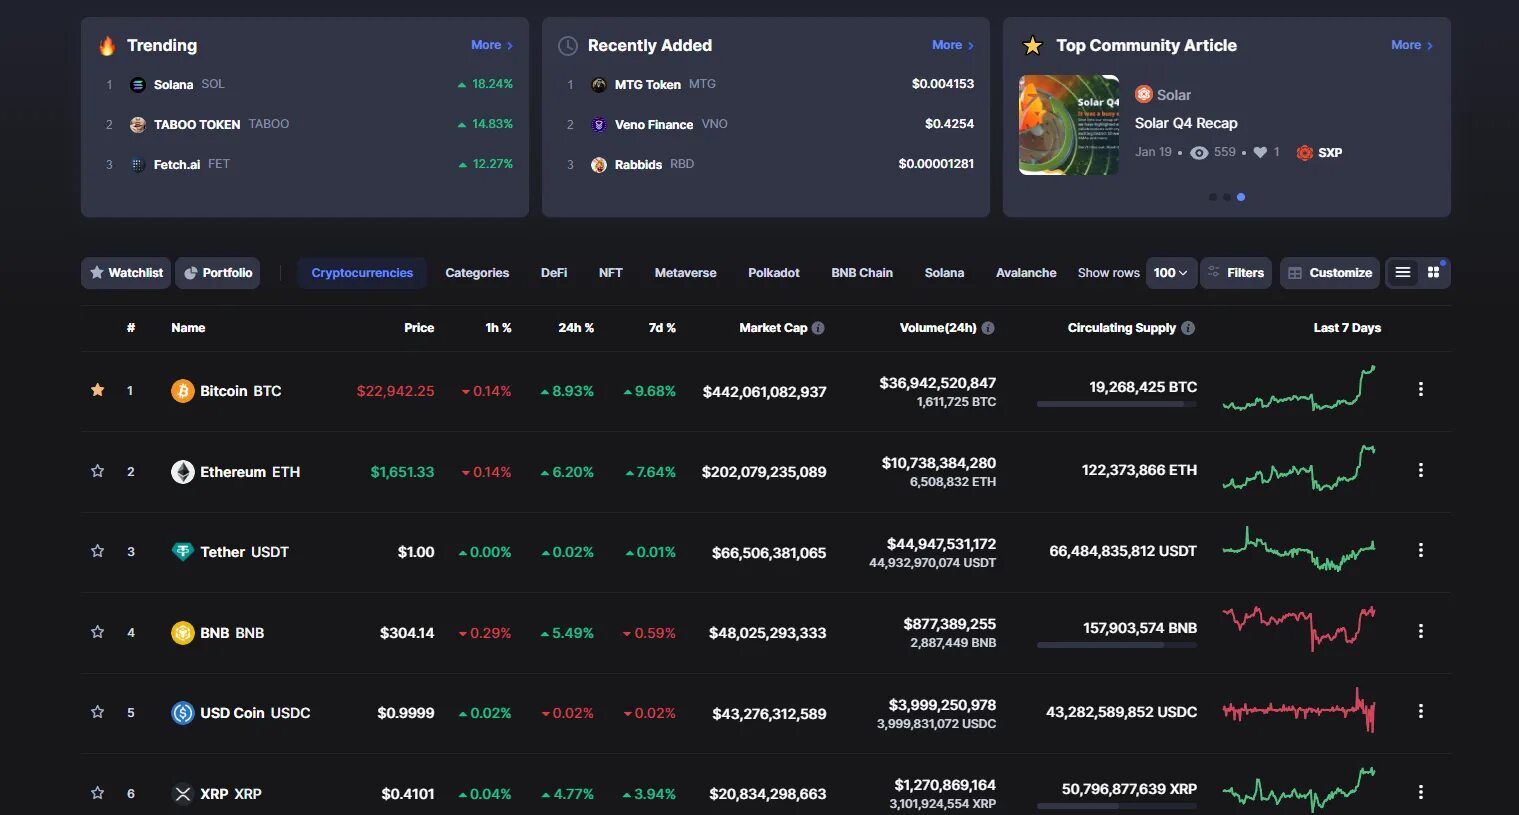Click the Solana trending logo icon
This screenshot has height=815, width=1519.
click(x=138, y=85)
